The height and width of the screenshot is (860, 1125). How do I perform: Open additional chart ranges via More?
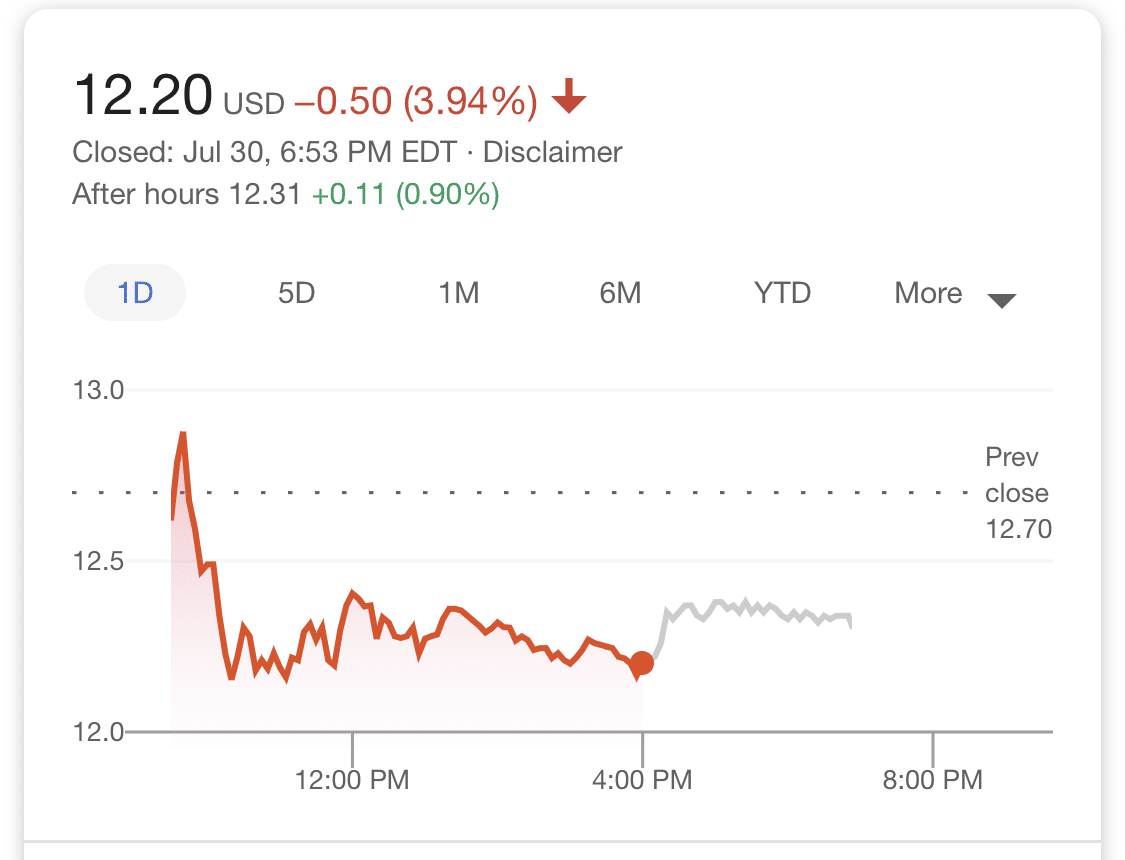click(x=928, y=293)
